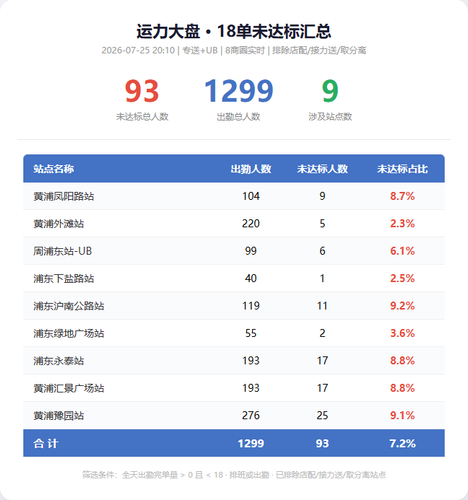
Task: Click the 出勤人数 column header
Action: pyautogui.click(x=251, y=169)
